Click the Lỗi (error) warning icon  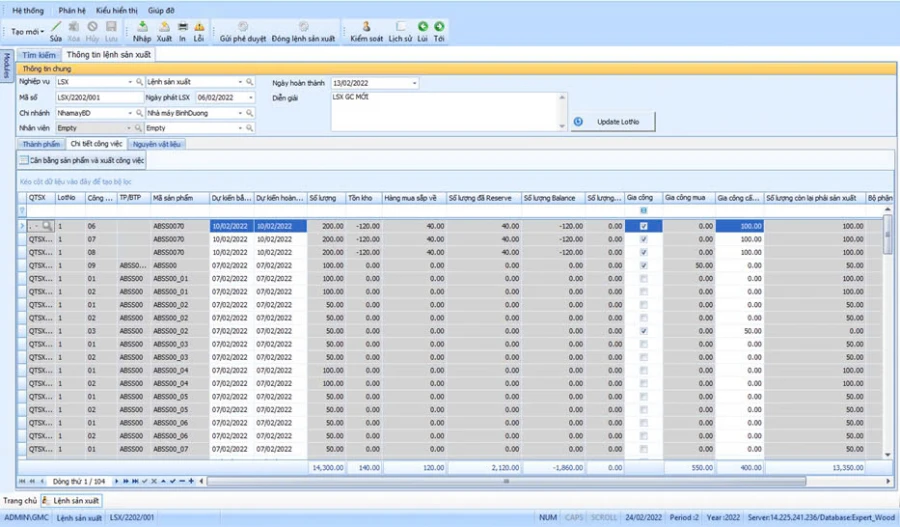coord(199,27)
